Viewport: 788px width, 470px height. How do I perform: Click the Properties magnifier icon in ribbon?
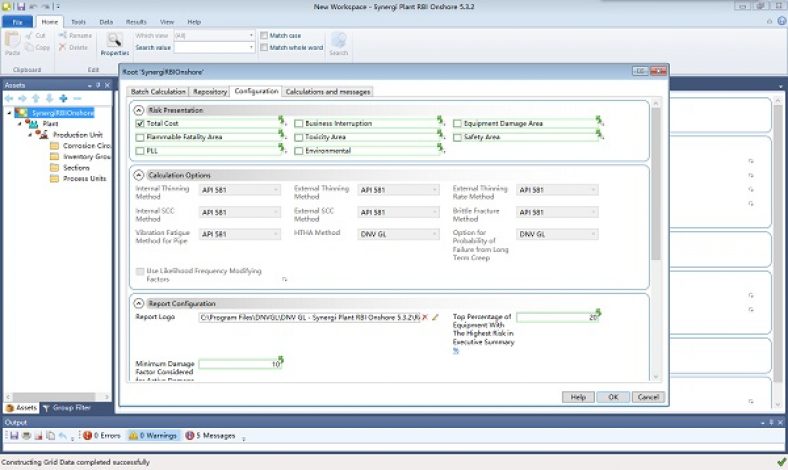tap(114, 40)
